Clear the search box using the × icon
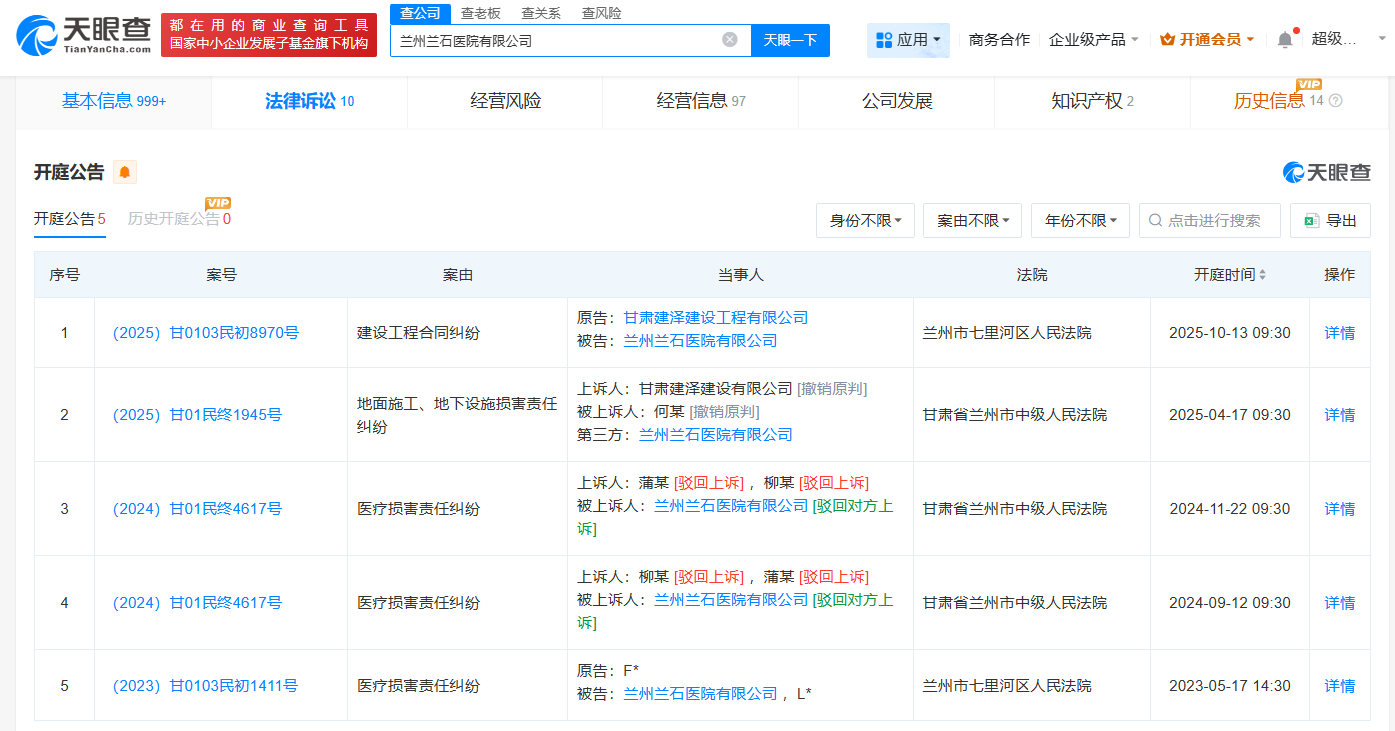The width and height of the screenshot is (1395, 731). click(730, 41)
